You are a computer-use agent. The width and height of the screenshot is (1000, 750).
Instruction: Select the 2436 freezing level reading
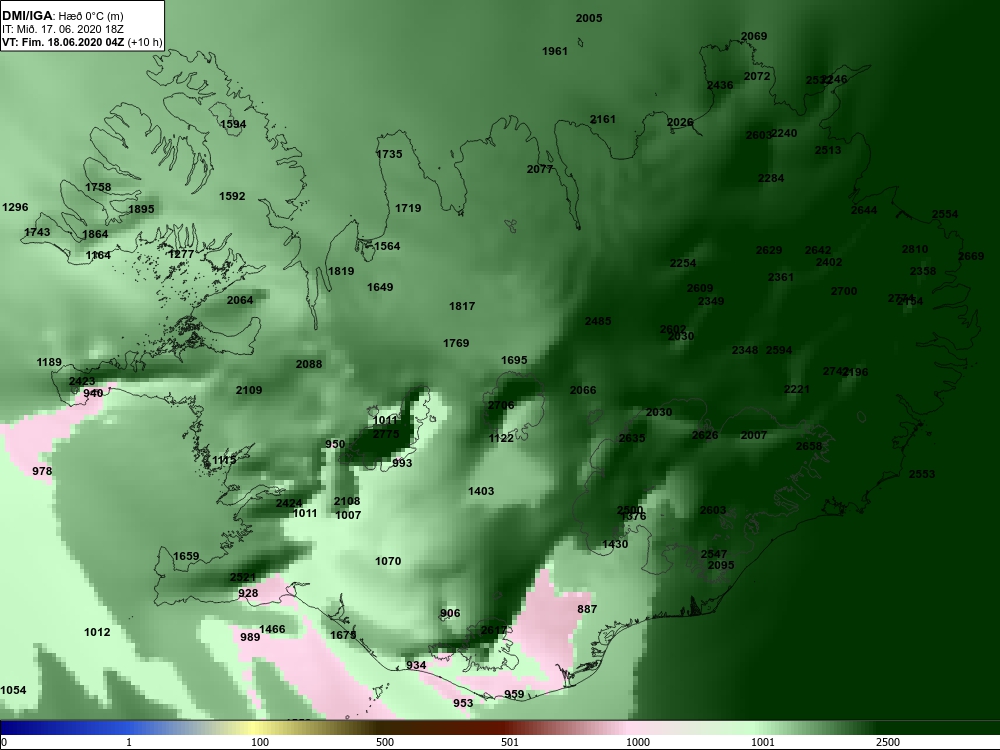[x=720, y=85]
